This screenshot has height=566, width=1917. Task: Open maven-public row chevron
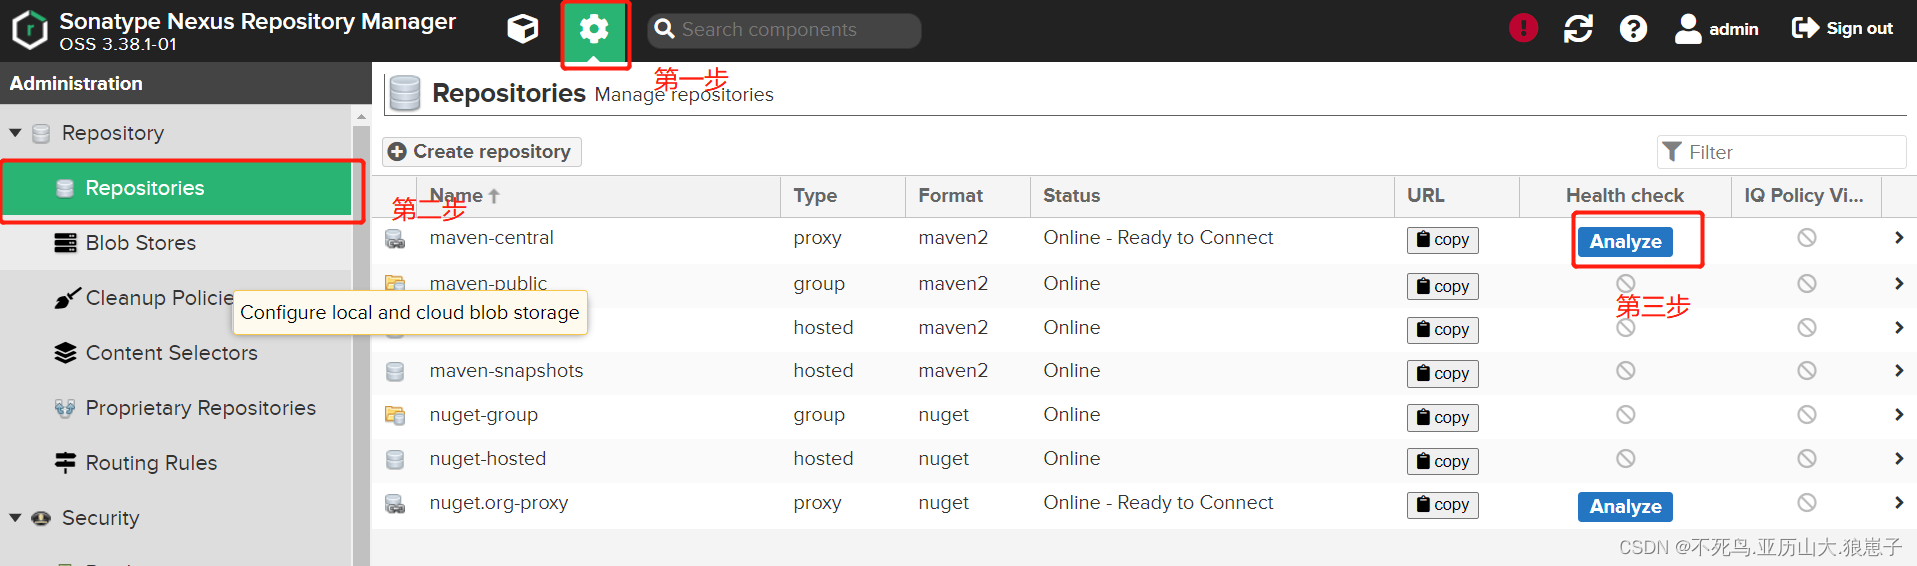click(1898, 284)
